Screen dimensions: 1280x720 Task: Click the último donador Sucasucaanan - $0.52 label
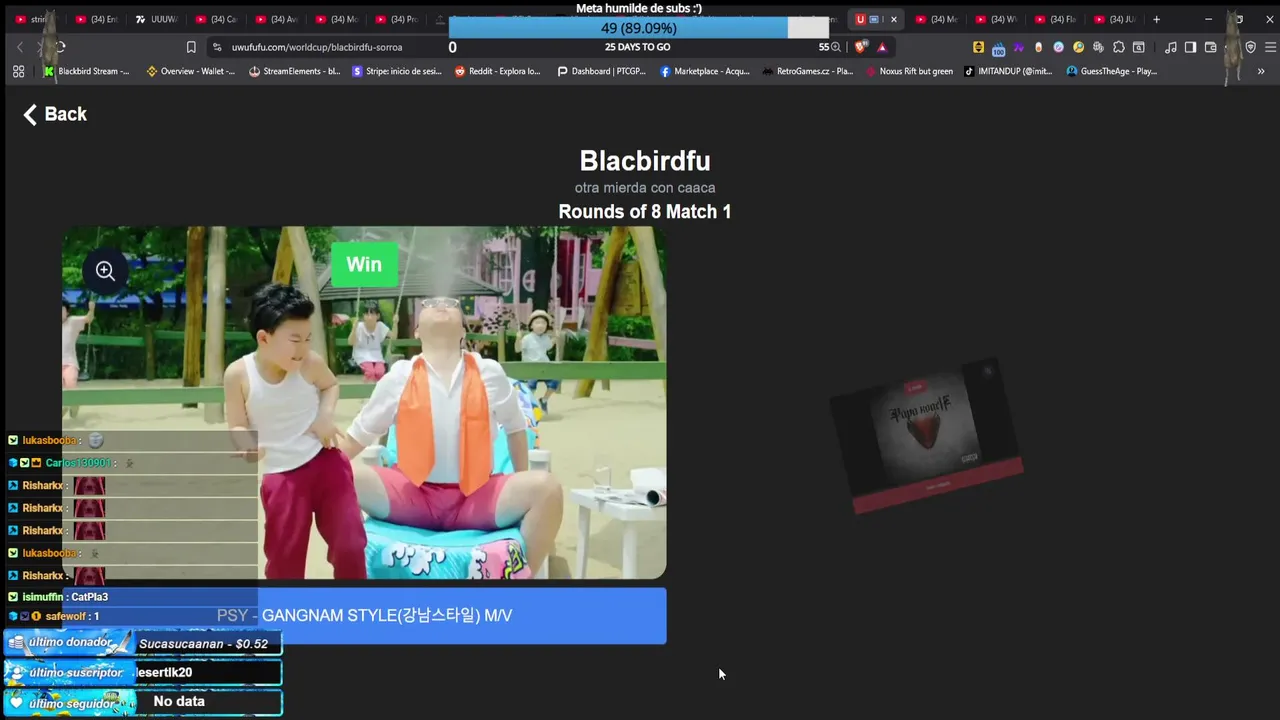click(143, 643)
